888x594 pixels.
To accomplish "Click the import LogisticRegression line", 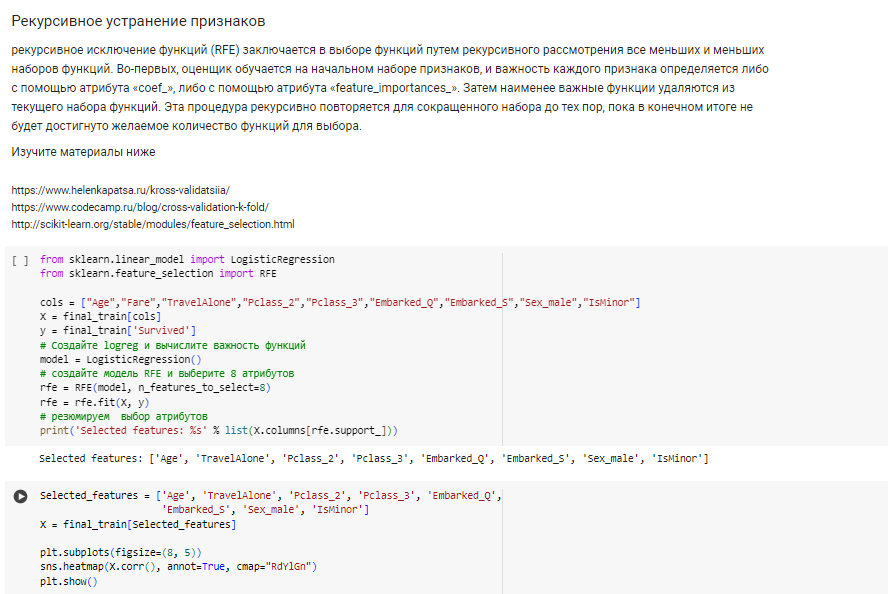I will click(187, 259).
